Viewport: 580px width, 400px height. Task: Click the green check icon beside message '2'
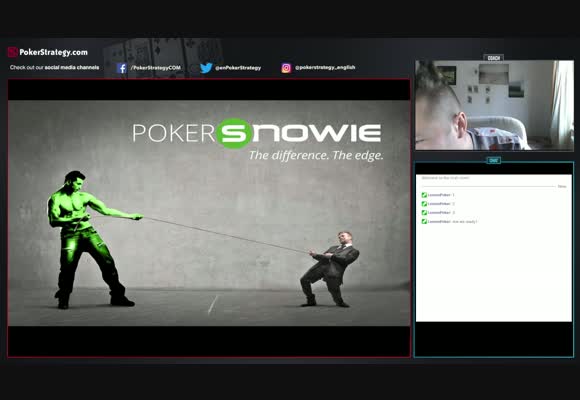(x=424, y=204)
